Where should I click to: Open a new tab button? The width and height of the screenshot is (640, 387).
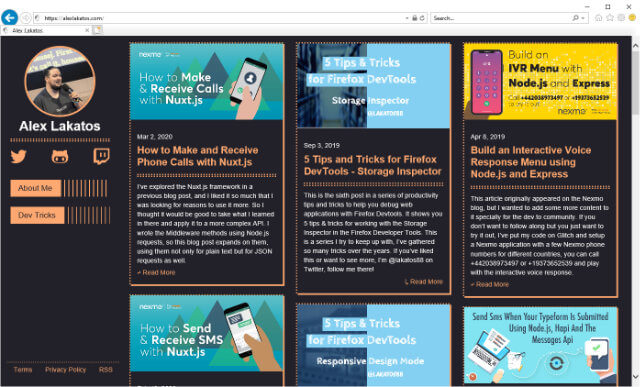point(97,30)
